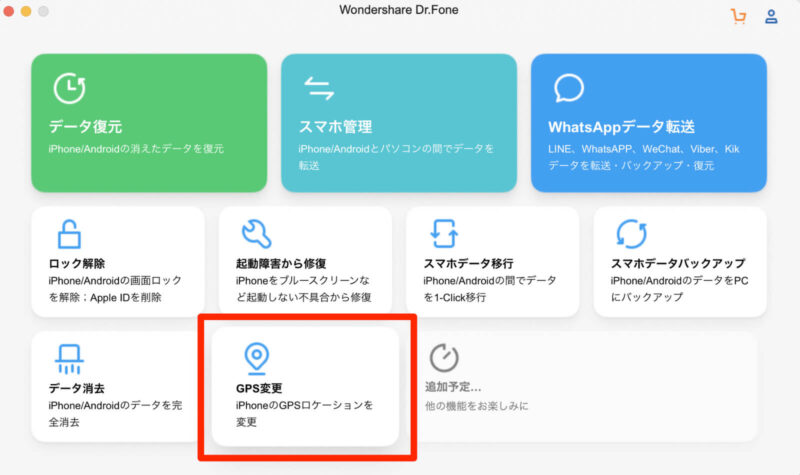Click '他の機能をお楽しみに' text
Screen dimensions: 800x475
click(477, 406)
